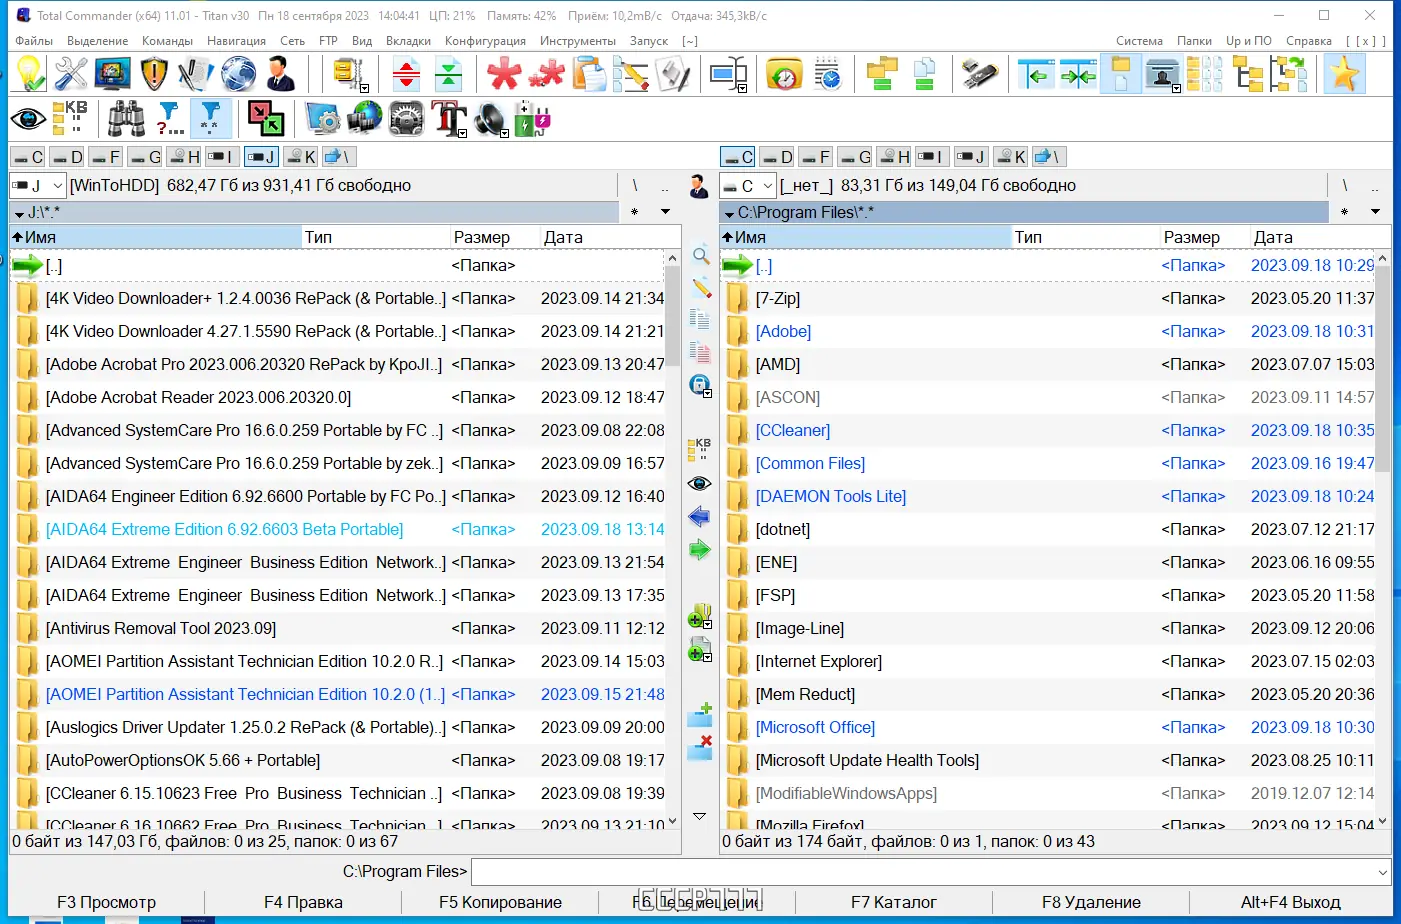The height and width of the screenshot is (924, 1401).
Task: Open the Команды menu
Action: point(167,41)
